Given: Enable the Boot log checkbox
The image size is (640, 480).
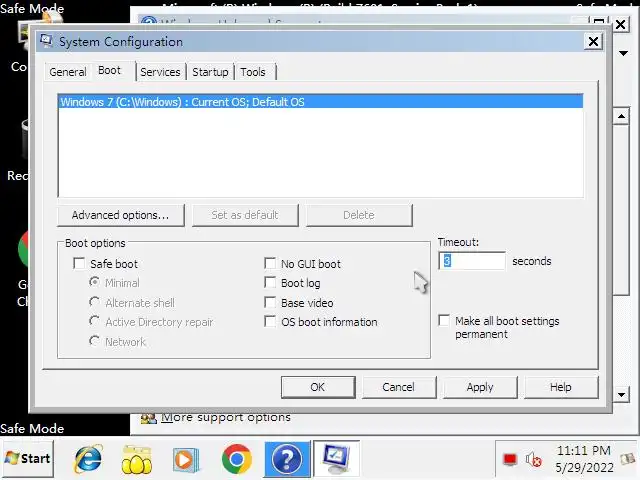Looking at the screenshot, I should 270,282.
